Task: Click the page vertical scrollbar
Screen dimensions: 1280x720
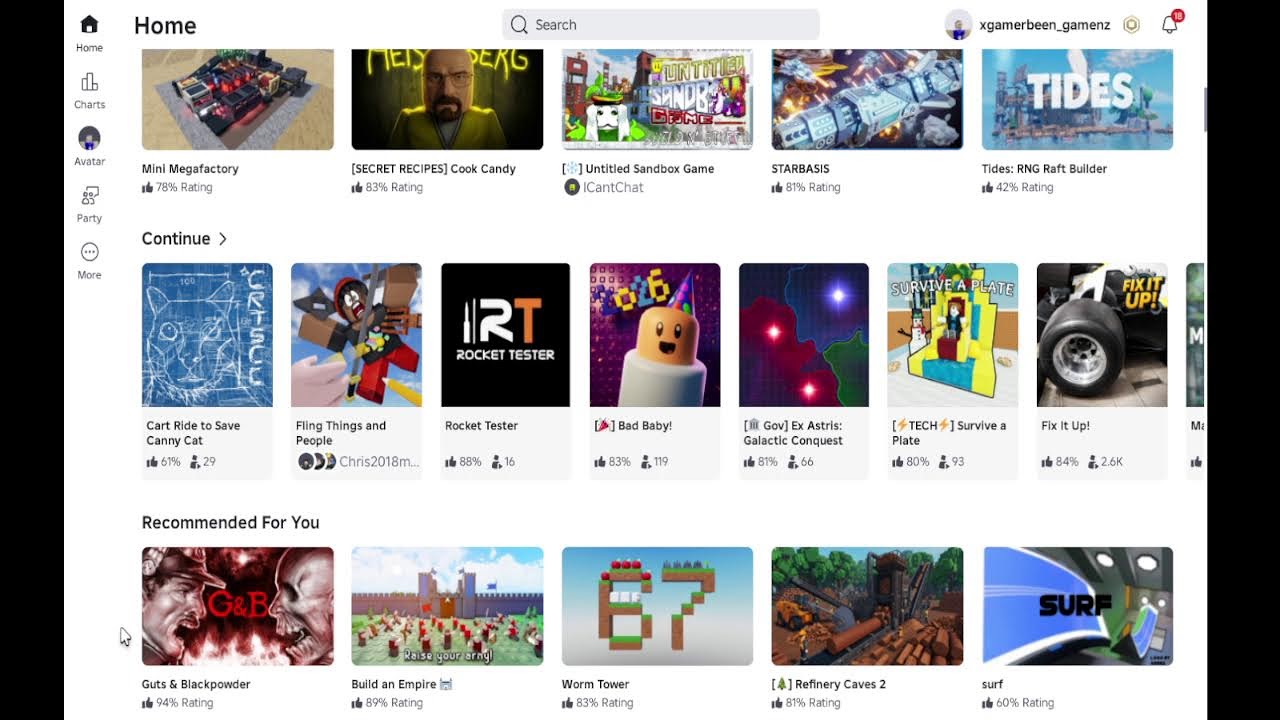Action: point(1204,110)
